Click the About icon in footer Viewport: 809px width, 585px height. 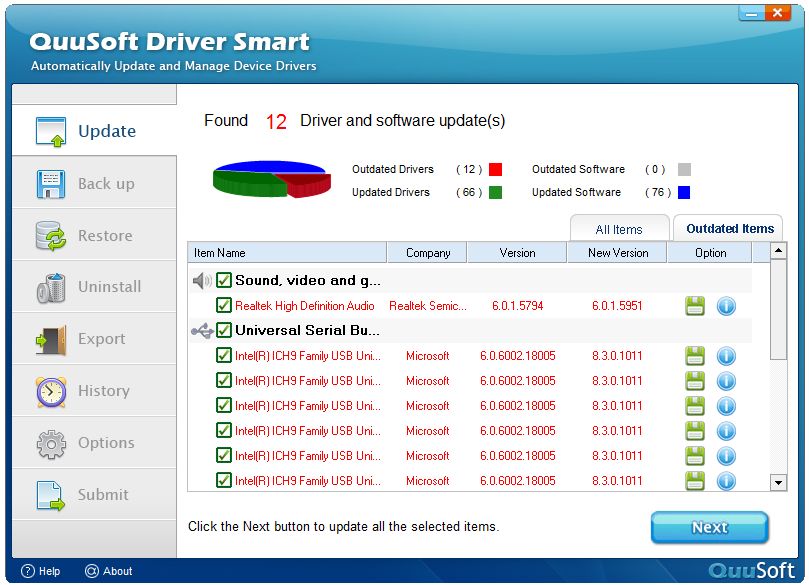[92, 571]
